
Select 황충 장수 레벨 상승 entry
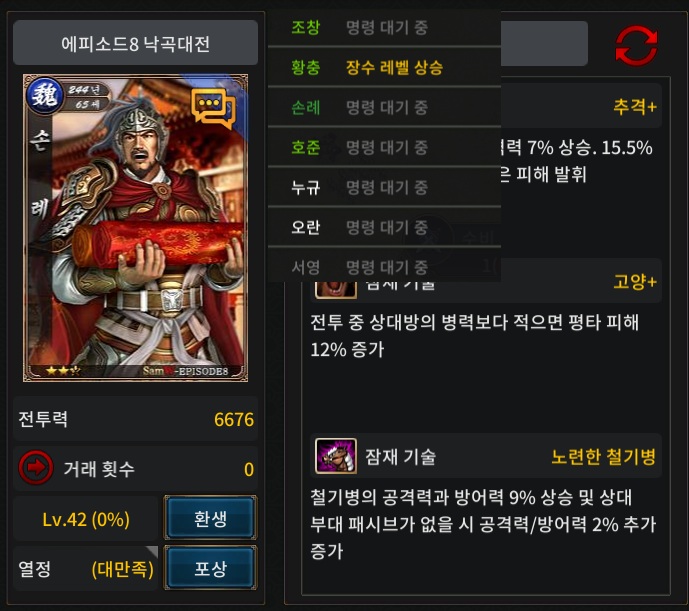(384, 67)
